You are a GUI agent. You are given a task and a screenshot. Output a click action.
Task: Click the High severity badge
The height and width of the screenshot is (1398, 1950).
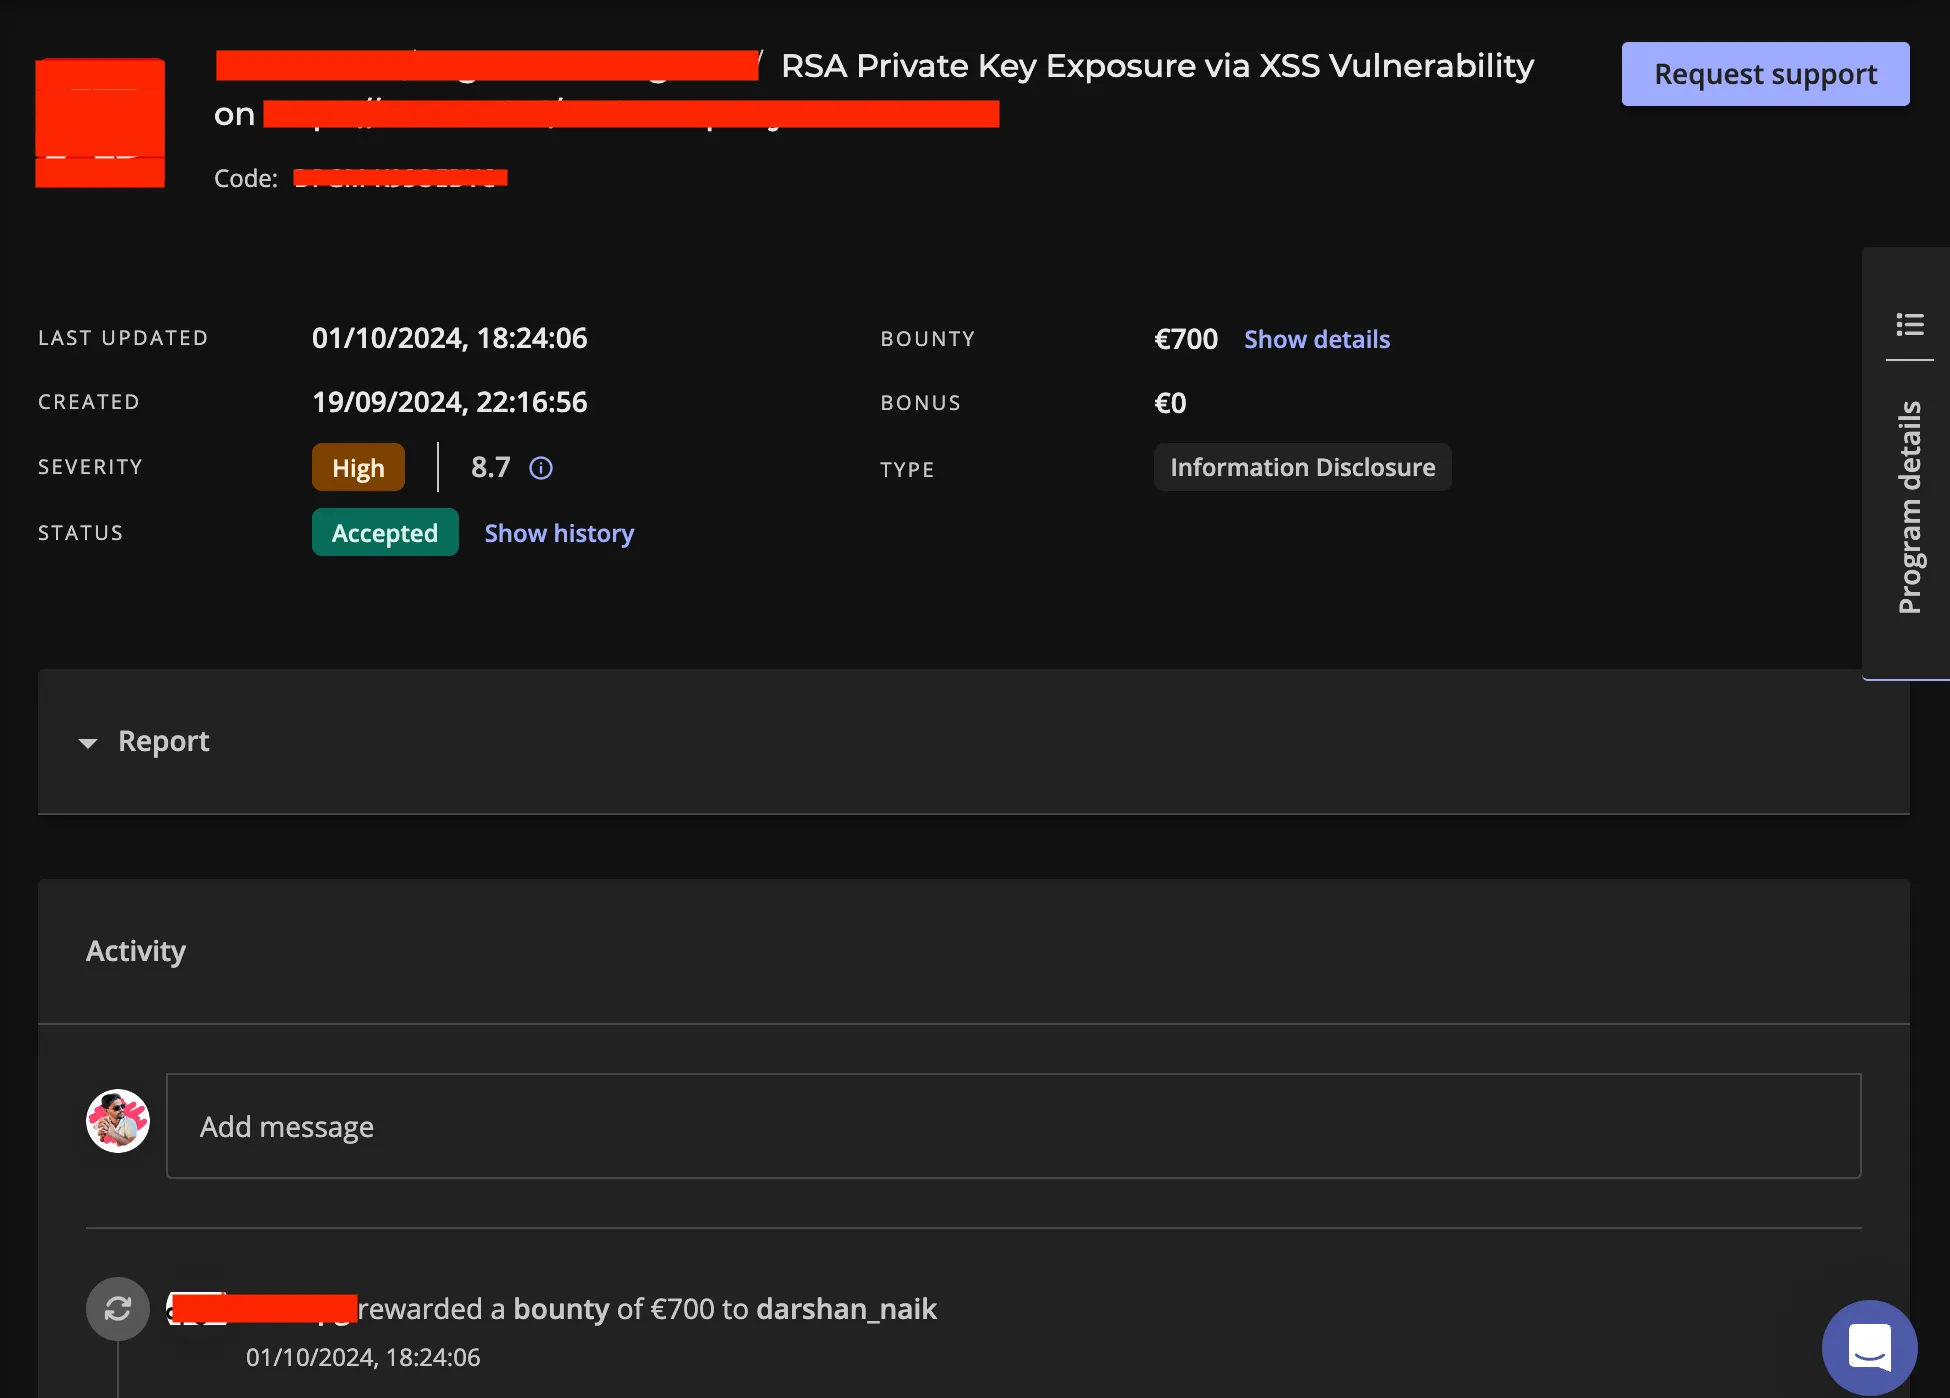[358, 467]
